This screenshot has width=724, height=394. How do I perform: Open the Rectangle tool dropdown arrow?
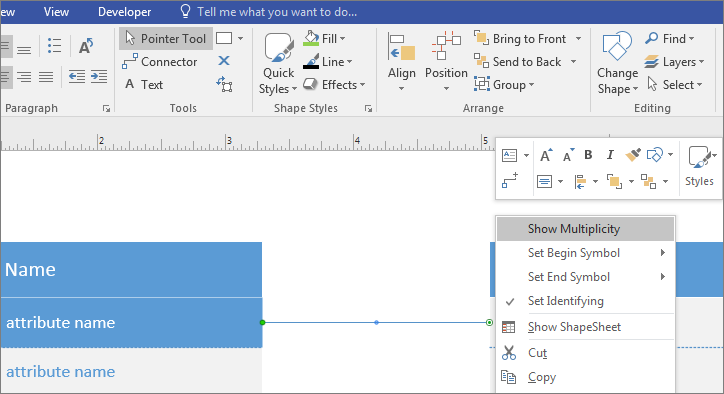[x=241, y=39]
